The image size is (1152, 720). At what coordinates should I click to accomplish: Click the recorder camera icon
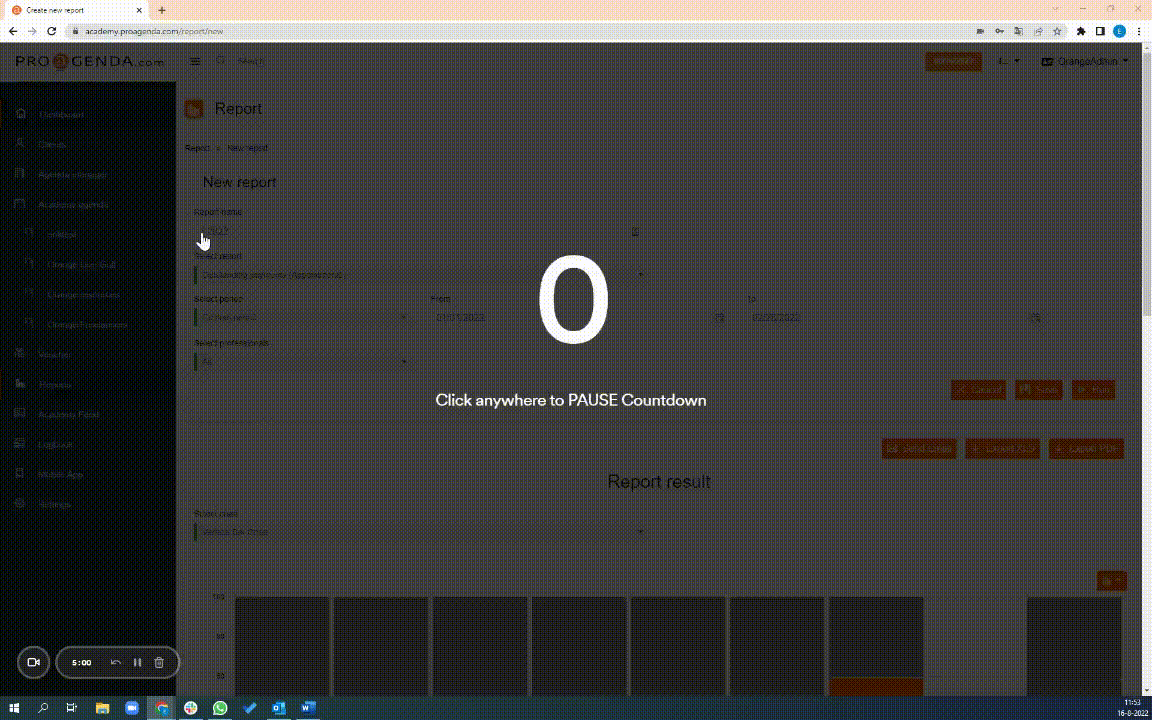pos(33,662)
